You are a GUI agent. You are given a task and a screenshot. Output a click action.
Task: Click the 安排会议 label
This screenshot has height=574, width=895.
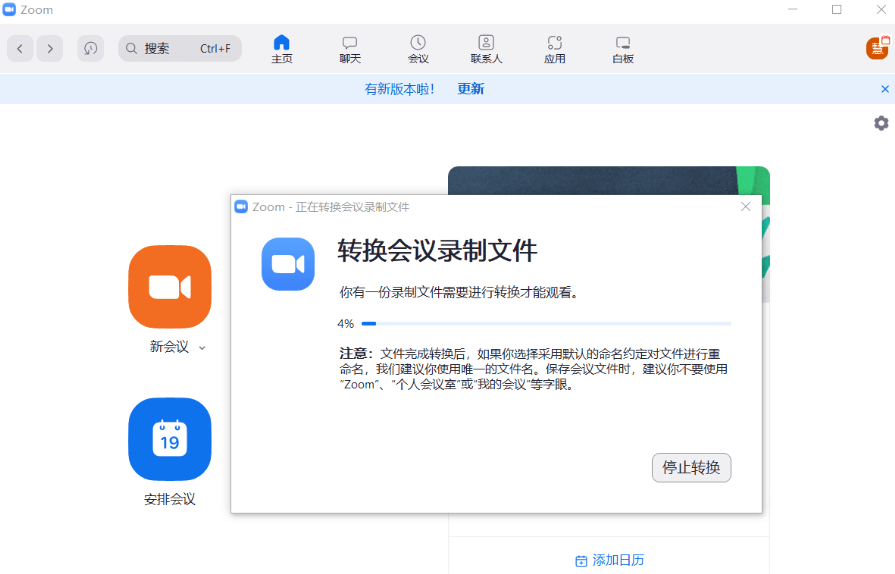pyautogui.click(x=170, y=500)
